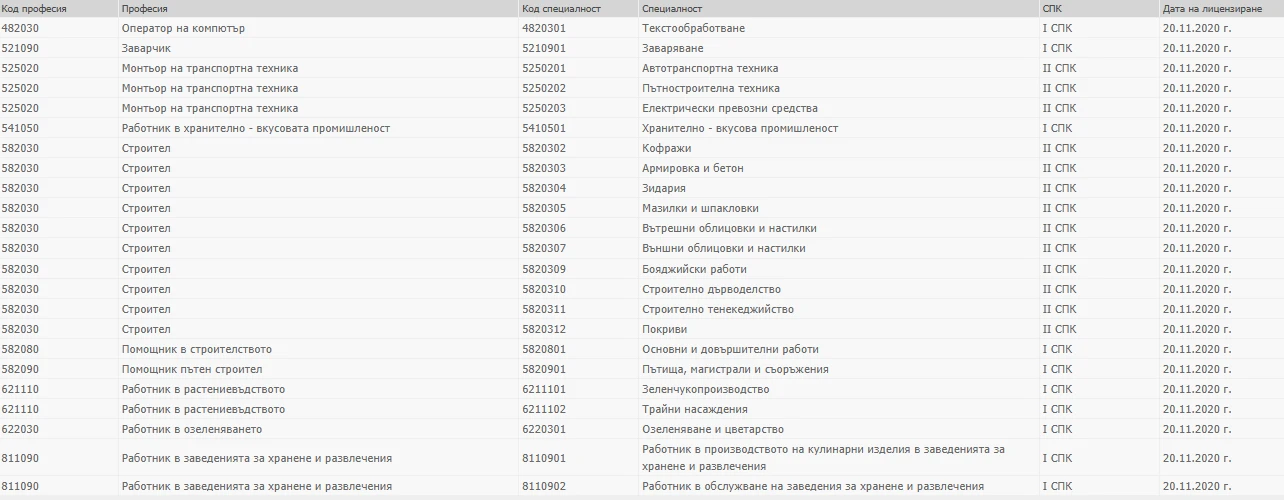This screenshot has height=500, width=1284.
Task: Select the Строително тенекеджийство cell
Action: tap(717, 309)
